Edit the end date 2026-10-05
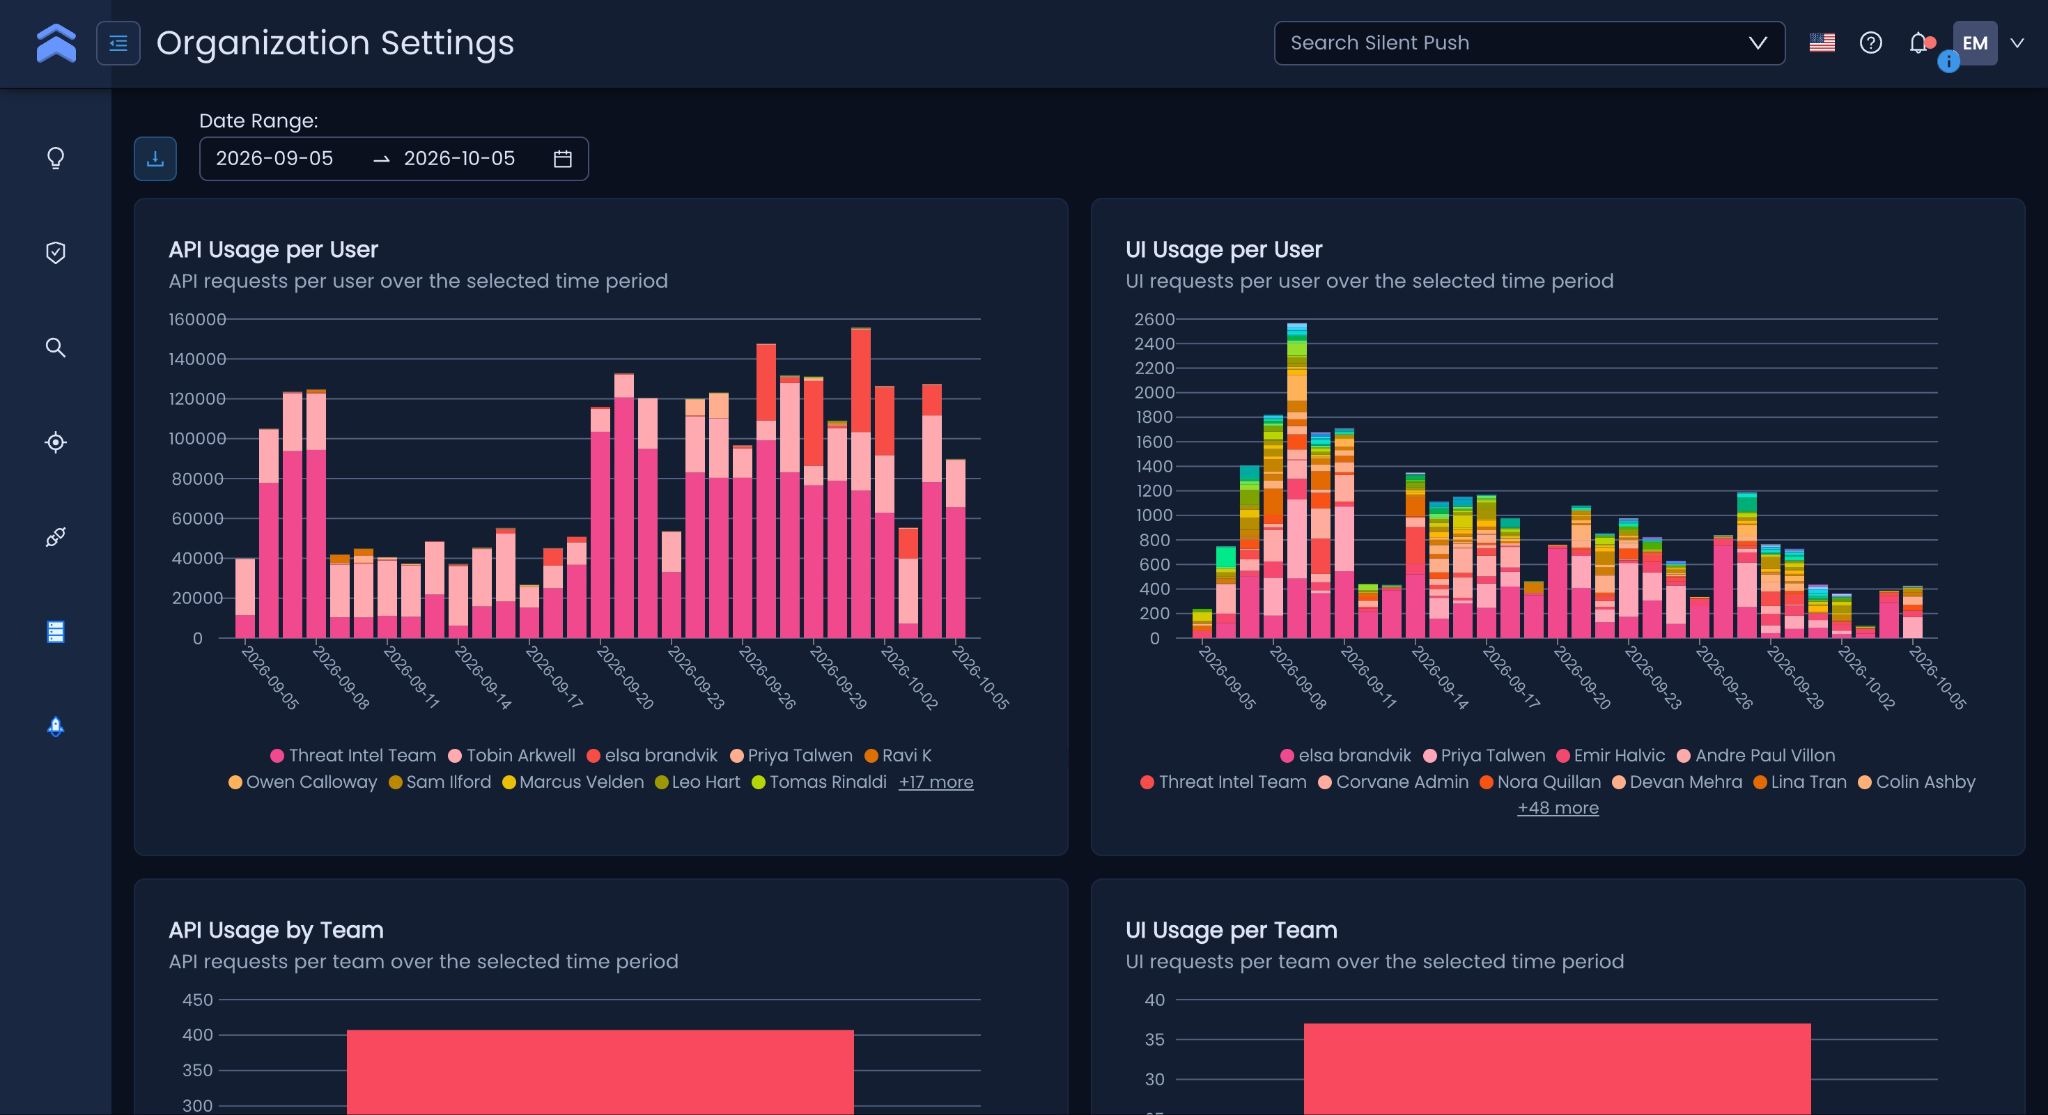The height and width of the screenshot is (1115, 2048). (459, 159)
